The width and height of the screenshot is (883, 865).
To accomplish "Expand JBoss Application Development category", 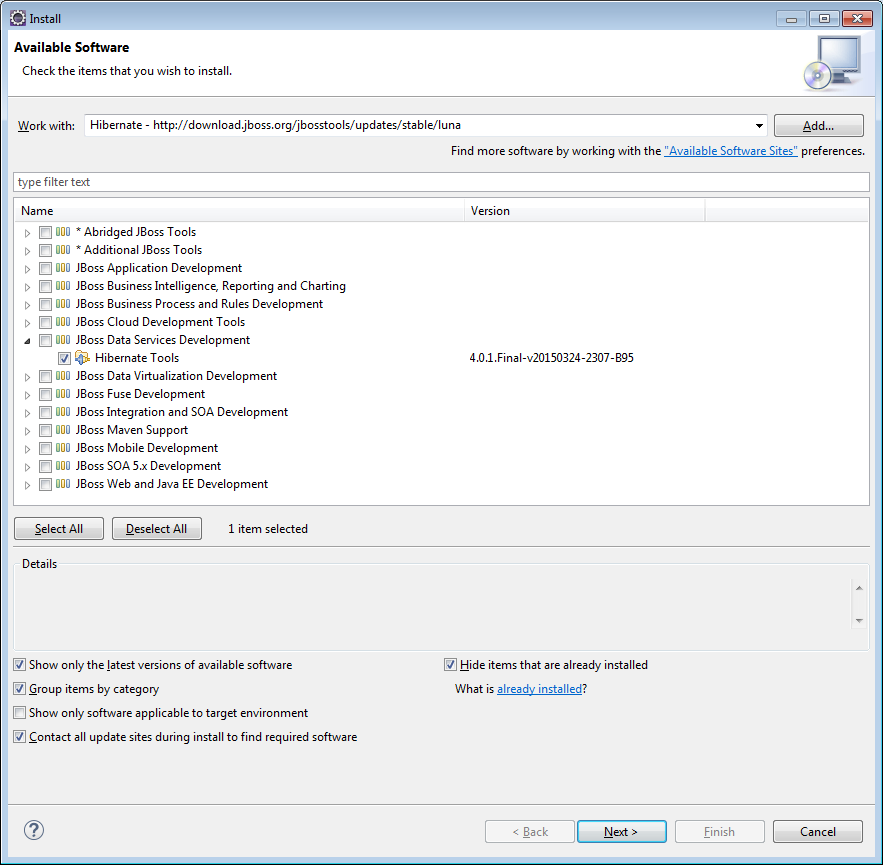I will tap(27, 269).
